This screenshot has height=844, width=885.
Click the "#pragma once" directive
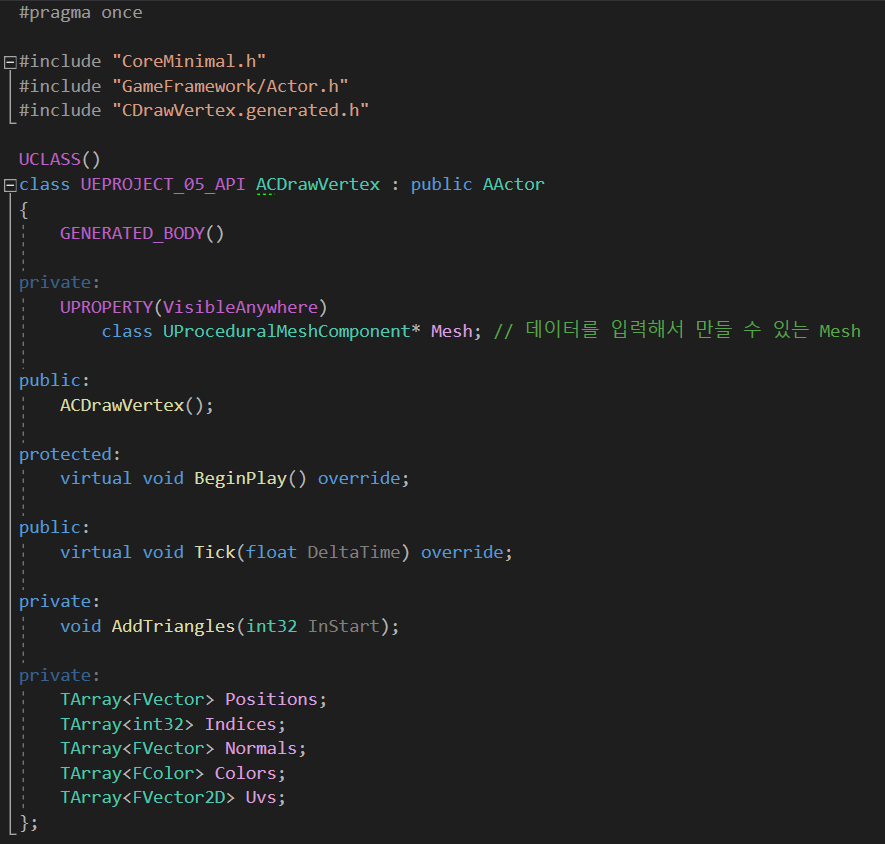[81, 13]
